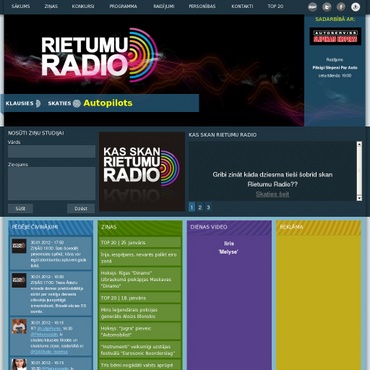Image resolution: width=370 pixels, height=370 pixels.
Task: Click the KLAUSIES listen icon
Action: pyautogui.click(x=38, y=103)
